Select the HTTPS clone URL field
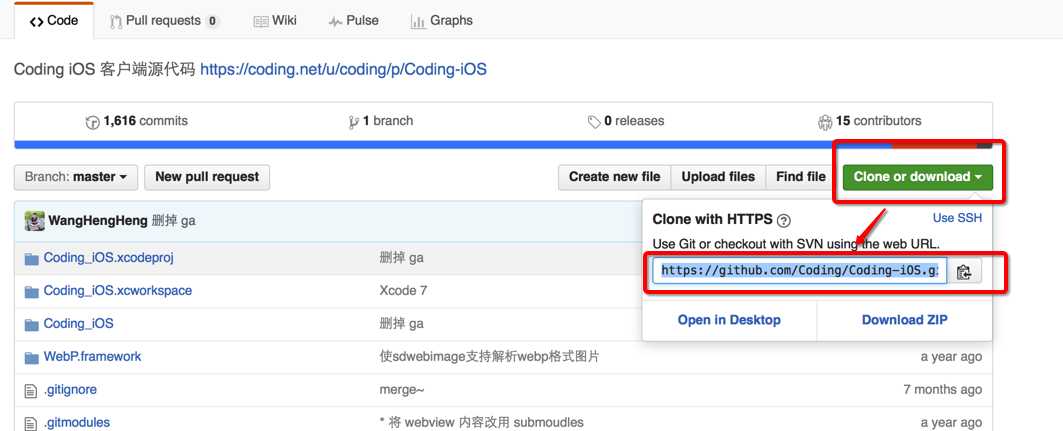1063x431 pixels. coord(800,271)
